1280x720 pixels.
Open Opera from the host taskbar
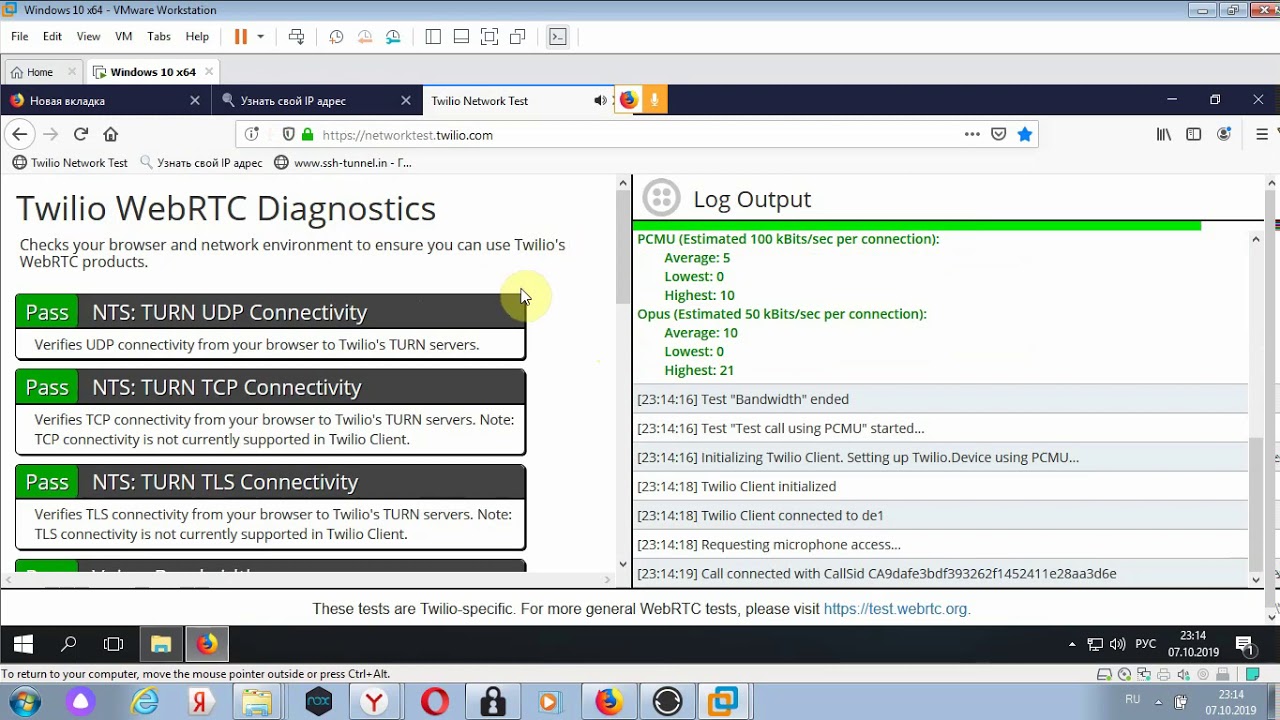[x=435, y=702]
